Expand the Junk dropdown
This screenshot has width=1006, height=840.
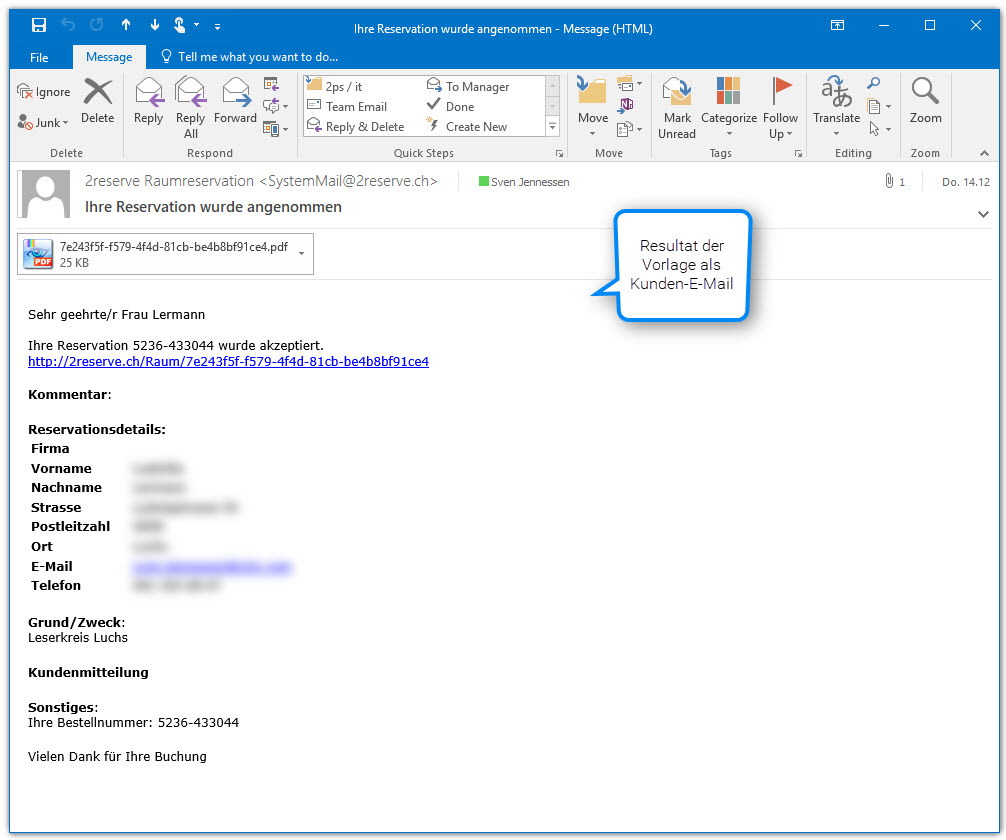[x=44, y=123]
